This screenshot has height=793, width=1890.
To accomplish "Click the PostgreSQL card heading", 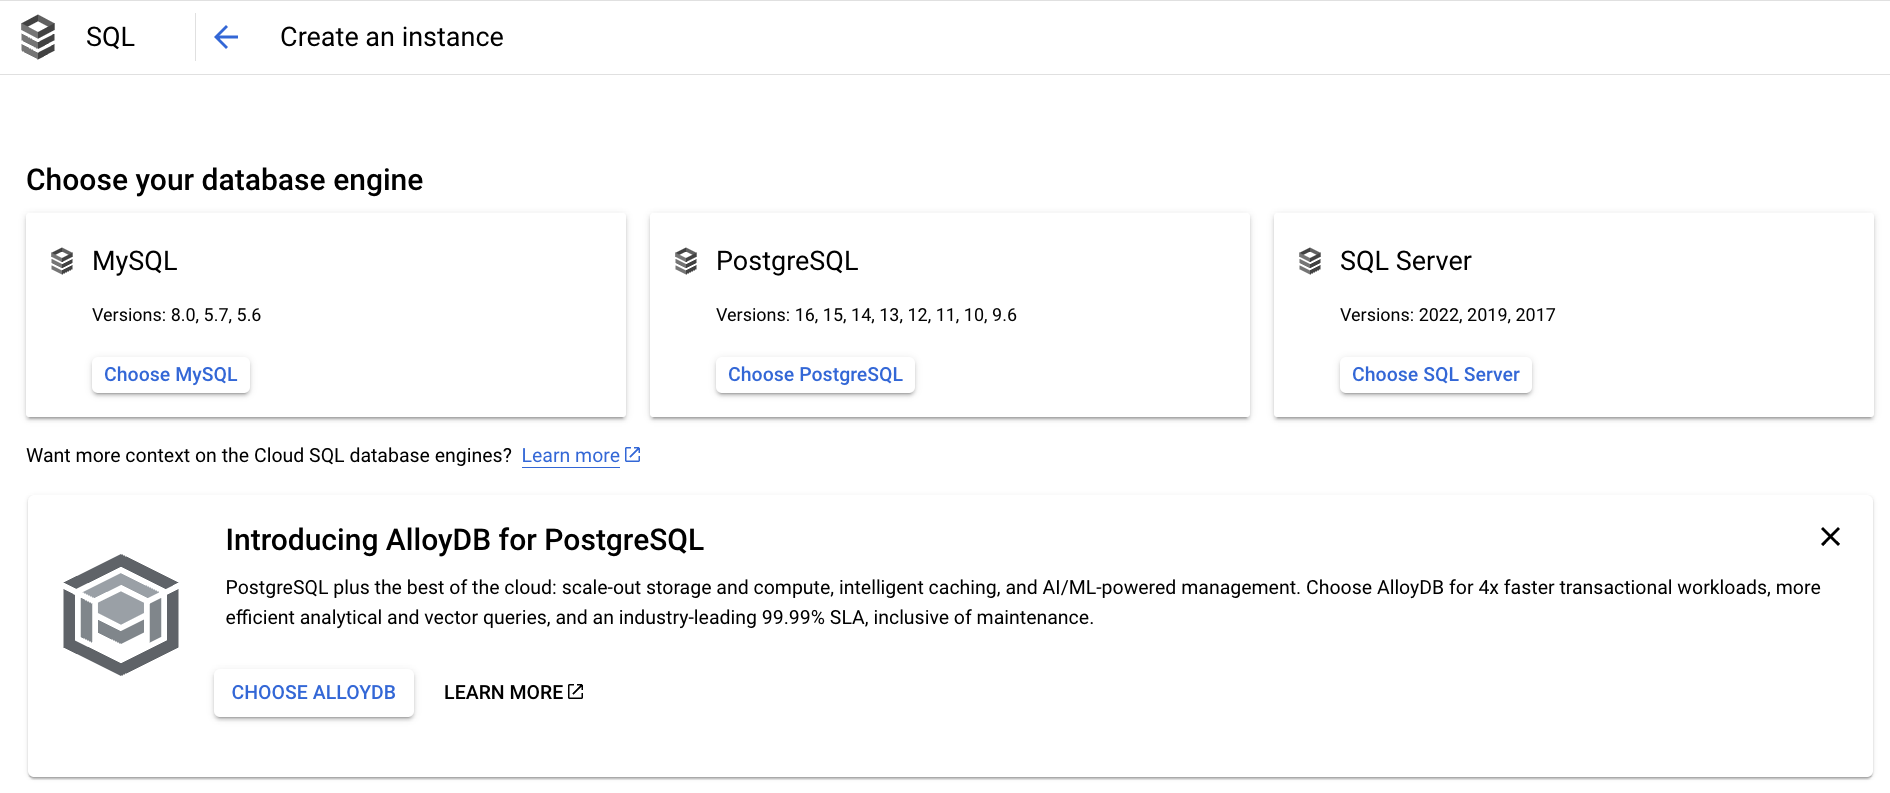I will pyautogui.click(x=787, y=261).
